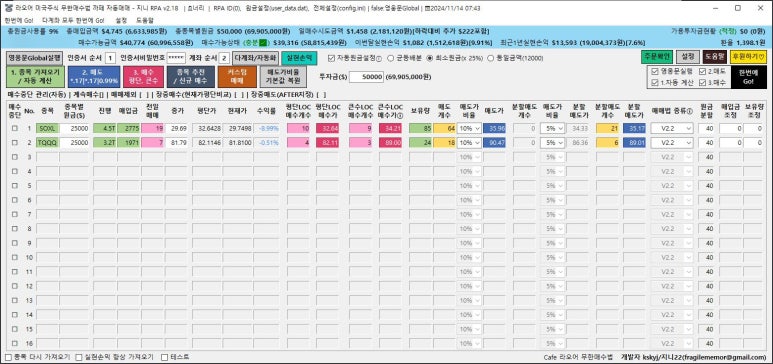Click the 인증서비밀번호 password field

pyautogui.click(x=176, y=58)
